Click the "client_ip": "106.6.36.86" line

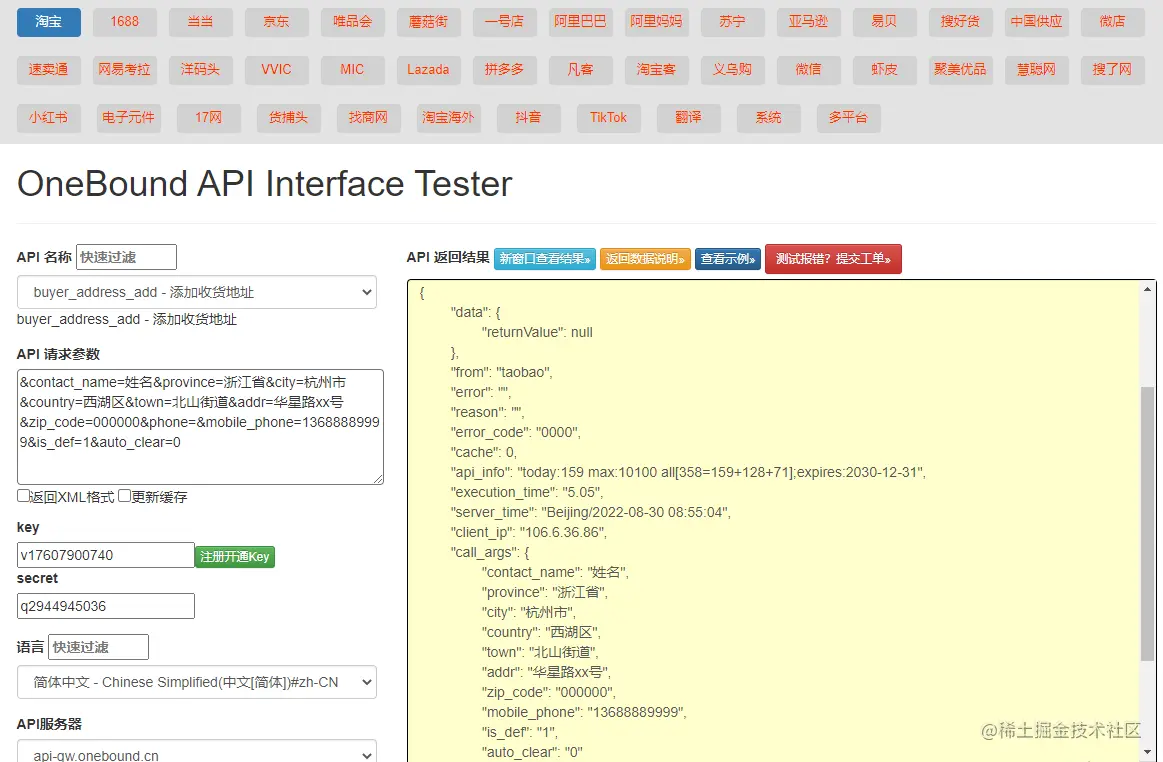tap(528, 532)
